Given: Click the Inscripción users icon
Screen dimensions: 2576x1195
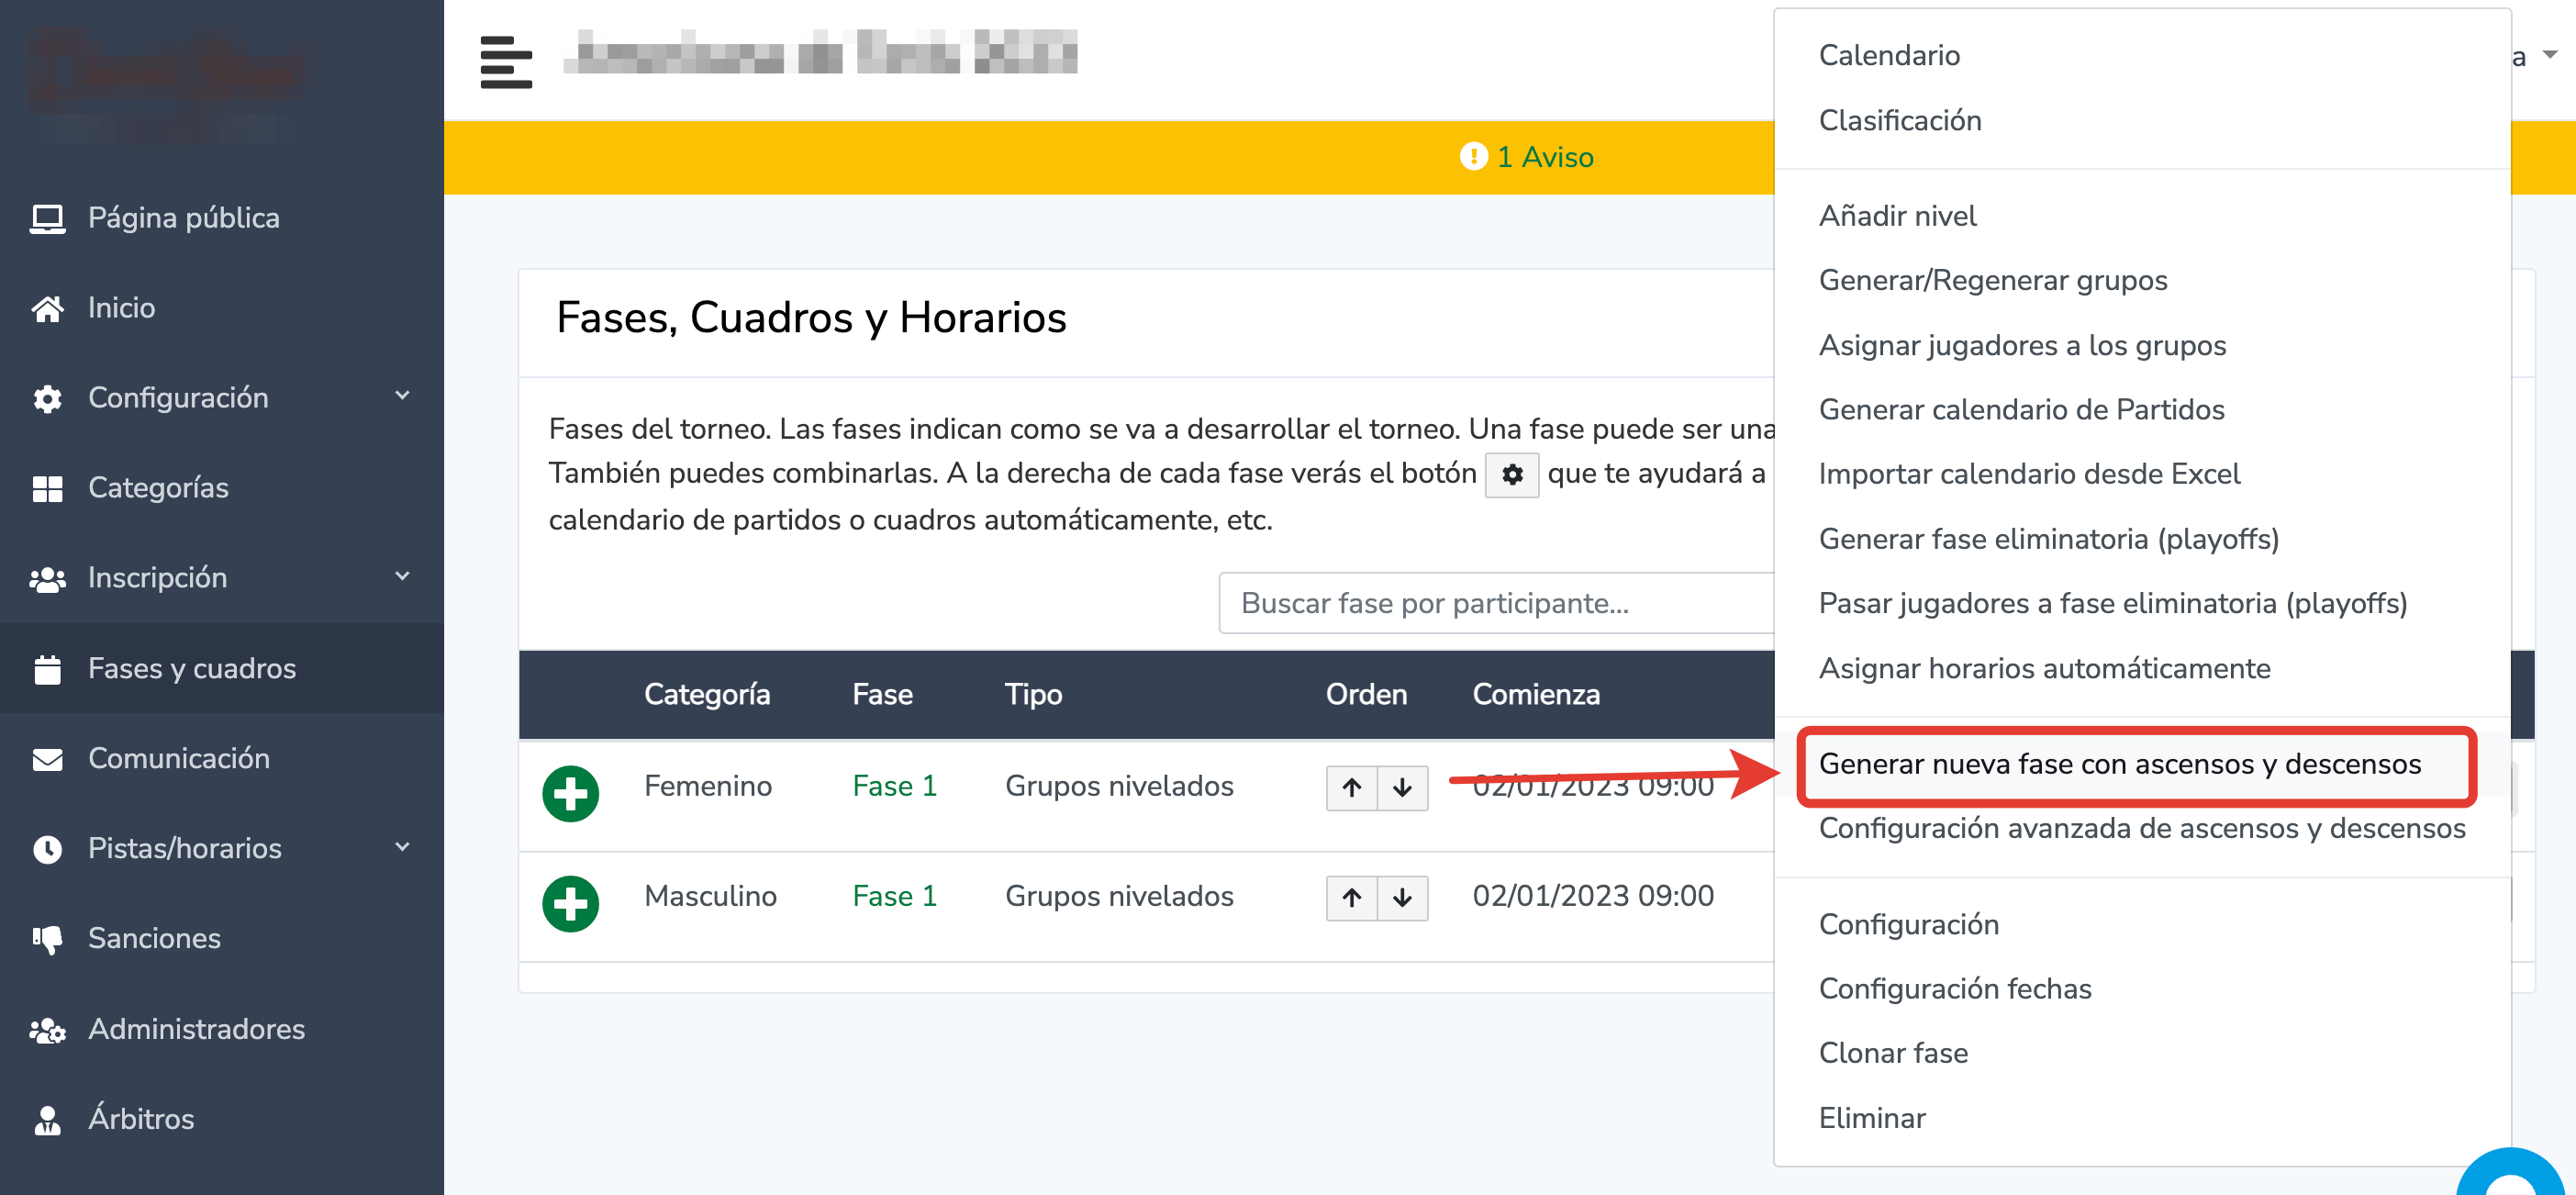Looking at the screenshot, I should (47, 578).
